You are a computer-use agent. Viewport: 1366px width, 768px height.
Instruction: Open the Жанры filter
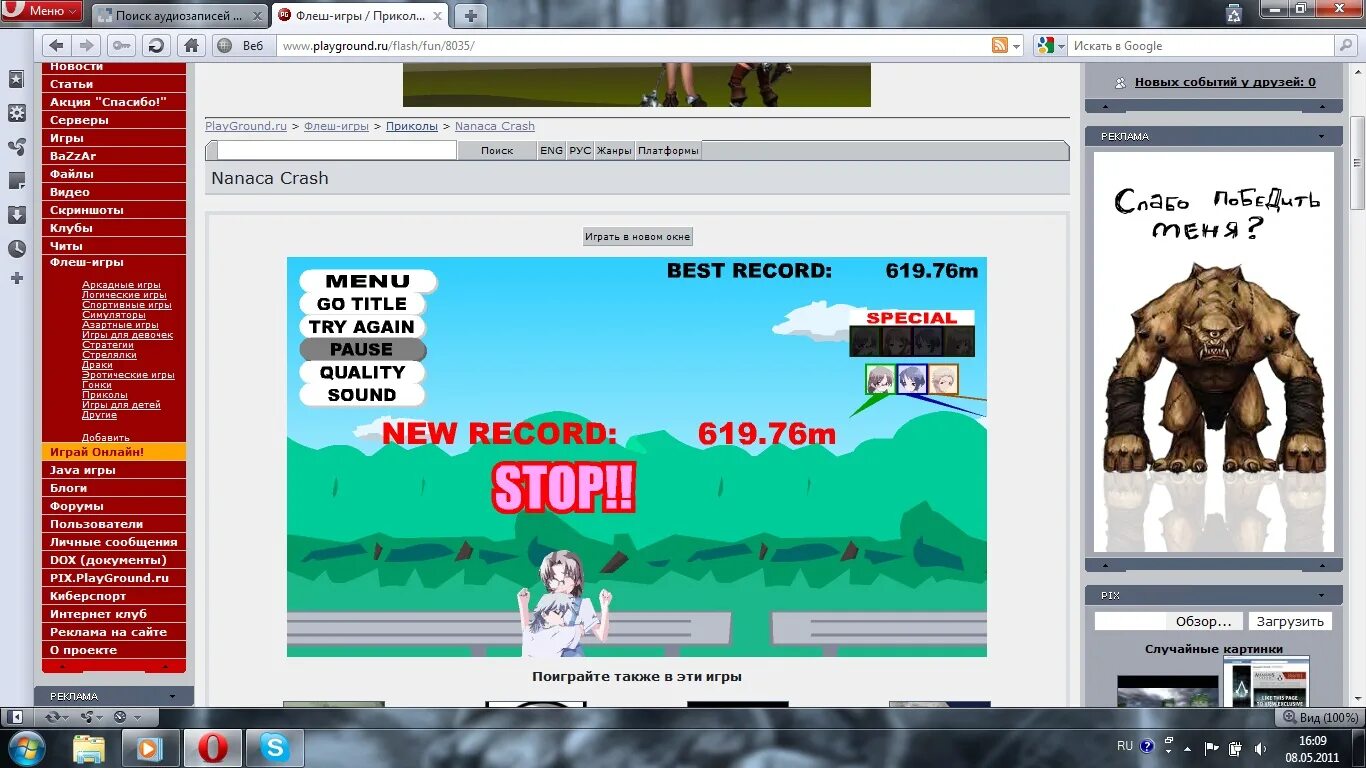point(614,151)
